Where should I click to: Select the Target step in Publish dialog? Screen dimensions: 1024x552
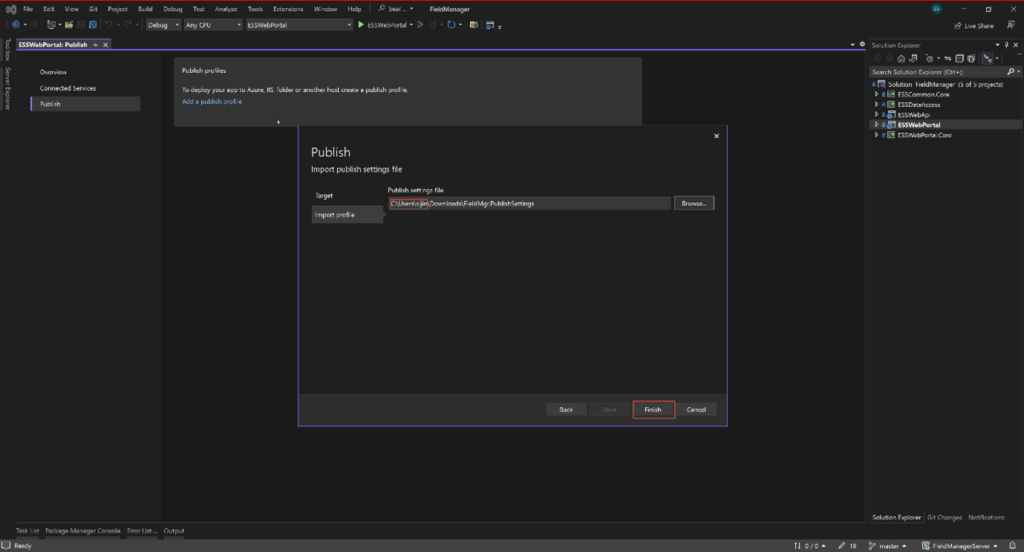pos(324,195)
